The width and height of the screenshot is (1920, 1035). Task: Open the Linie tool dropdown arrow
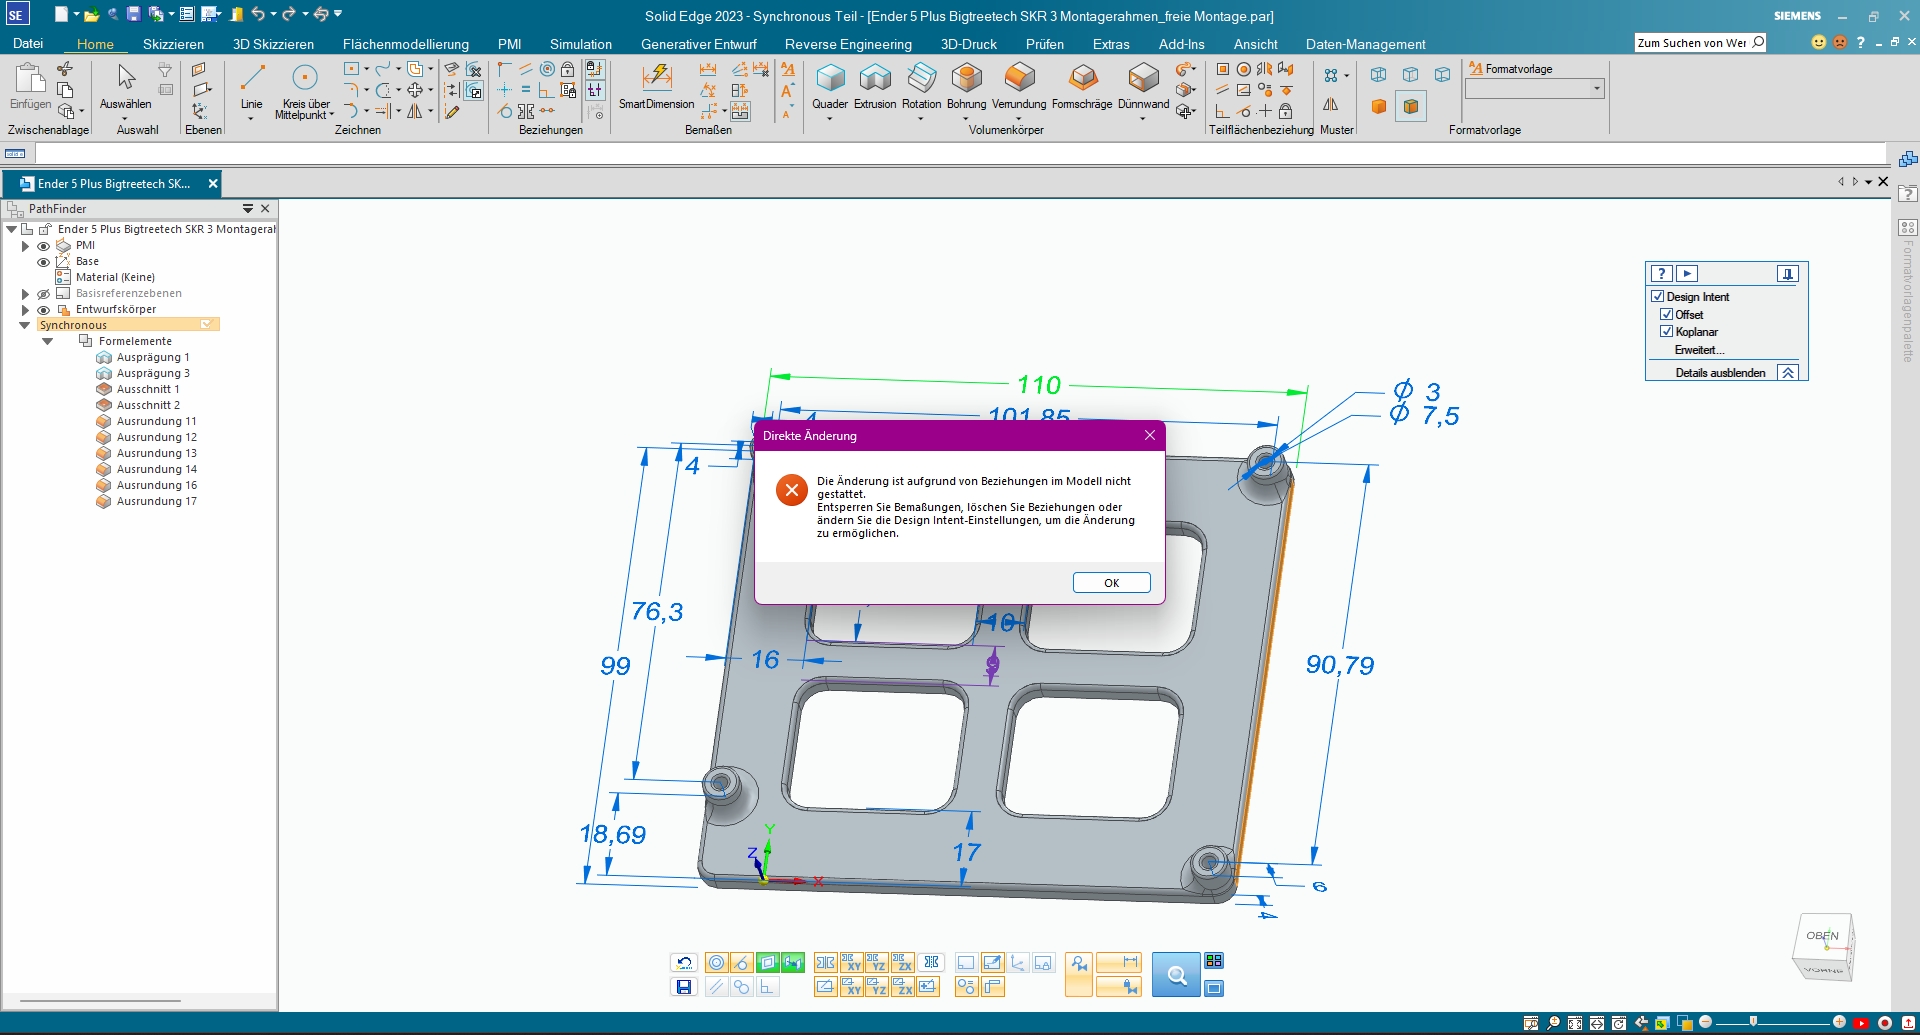[x=251, y=118]
